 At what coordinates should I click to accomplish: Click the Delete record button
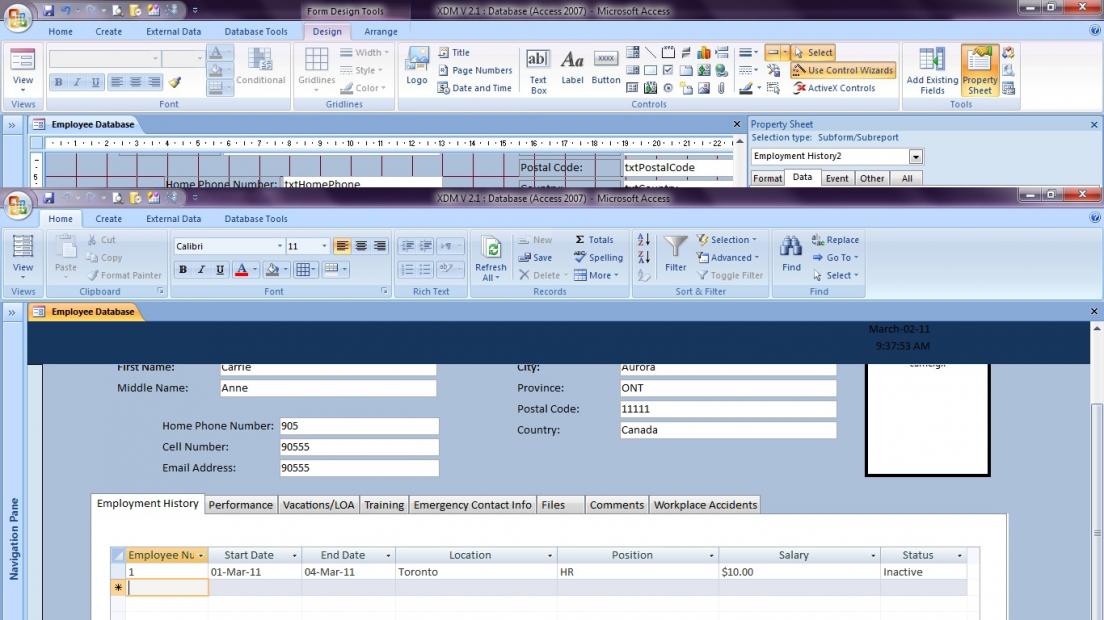541,275
